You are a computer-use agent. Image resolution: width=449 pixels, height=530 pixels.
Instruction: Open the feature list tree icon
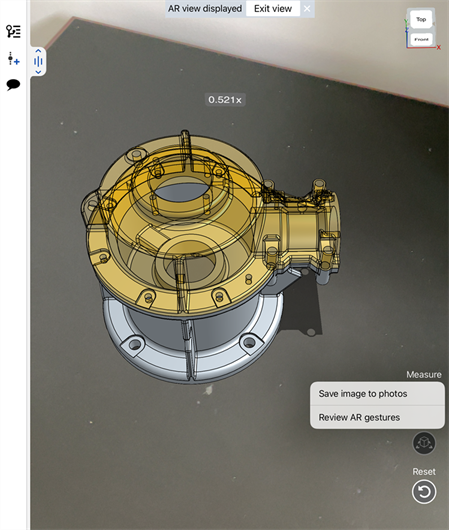click(x=14, y=31)
